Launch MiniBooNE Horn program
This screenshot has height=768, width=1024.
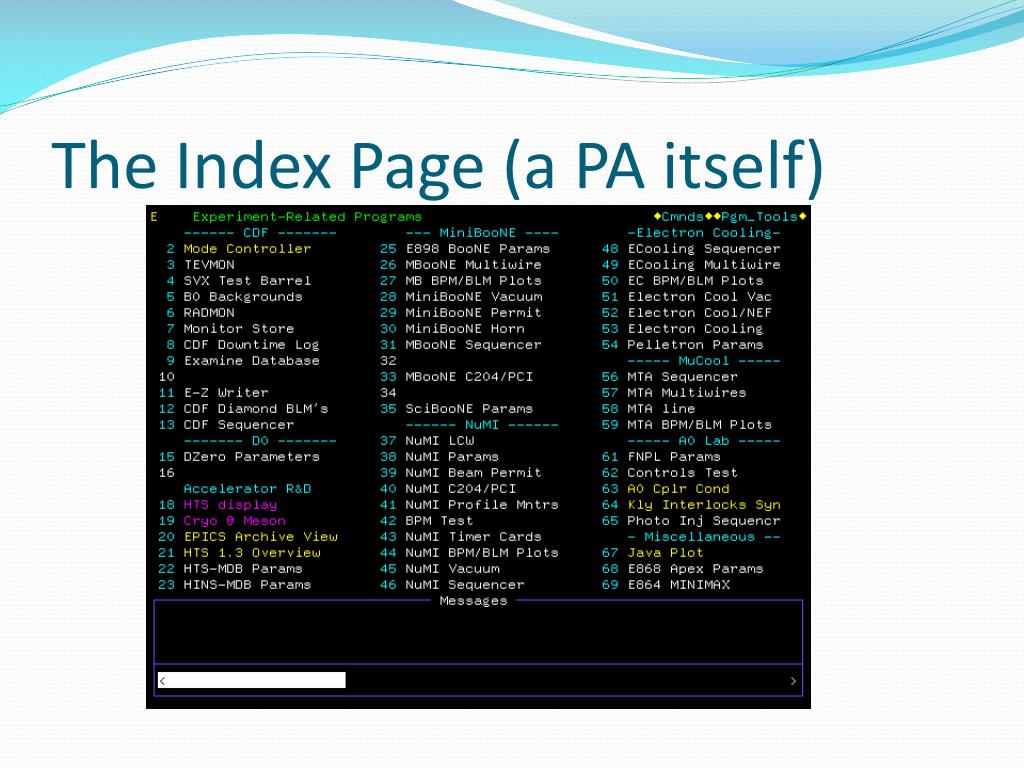click(465, 328)
